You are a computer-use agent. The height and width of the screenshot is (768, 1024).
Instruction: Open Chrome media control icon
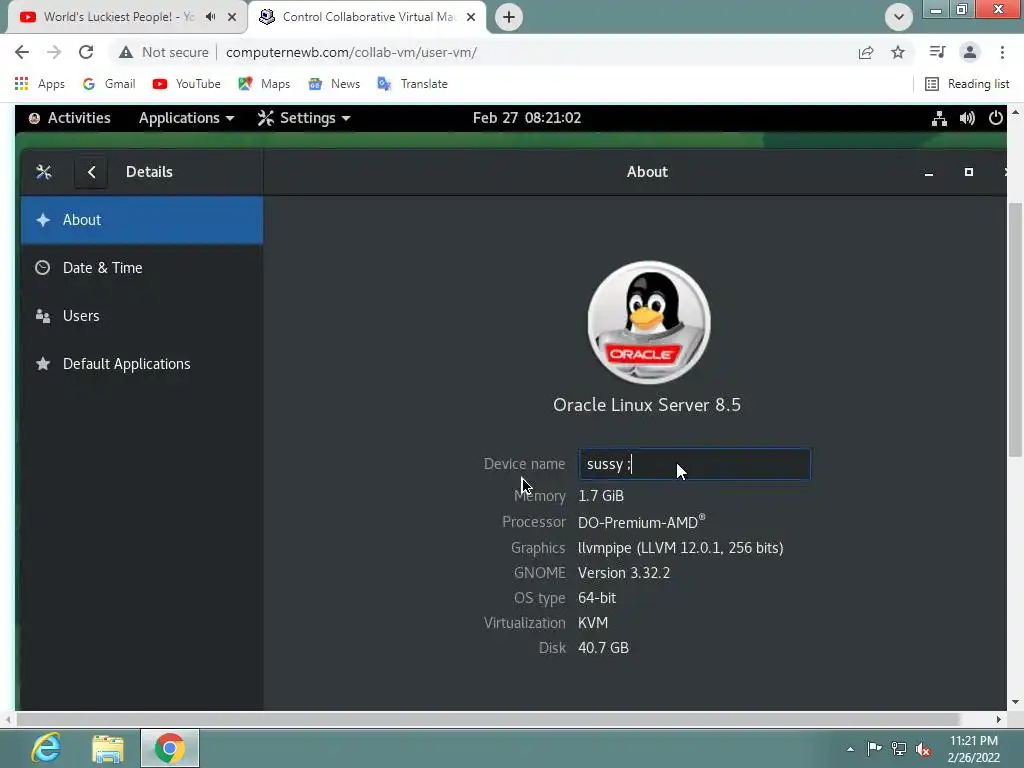click(x=937, y=52)
